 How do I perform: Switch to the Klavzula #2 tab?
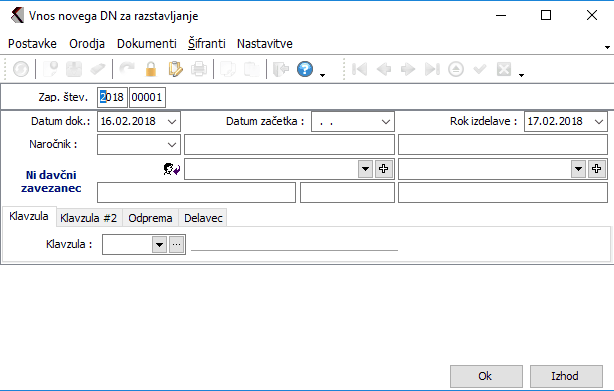coord(89,218)
